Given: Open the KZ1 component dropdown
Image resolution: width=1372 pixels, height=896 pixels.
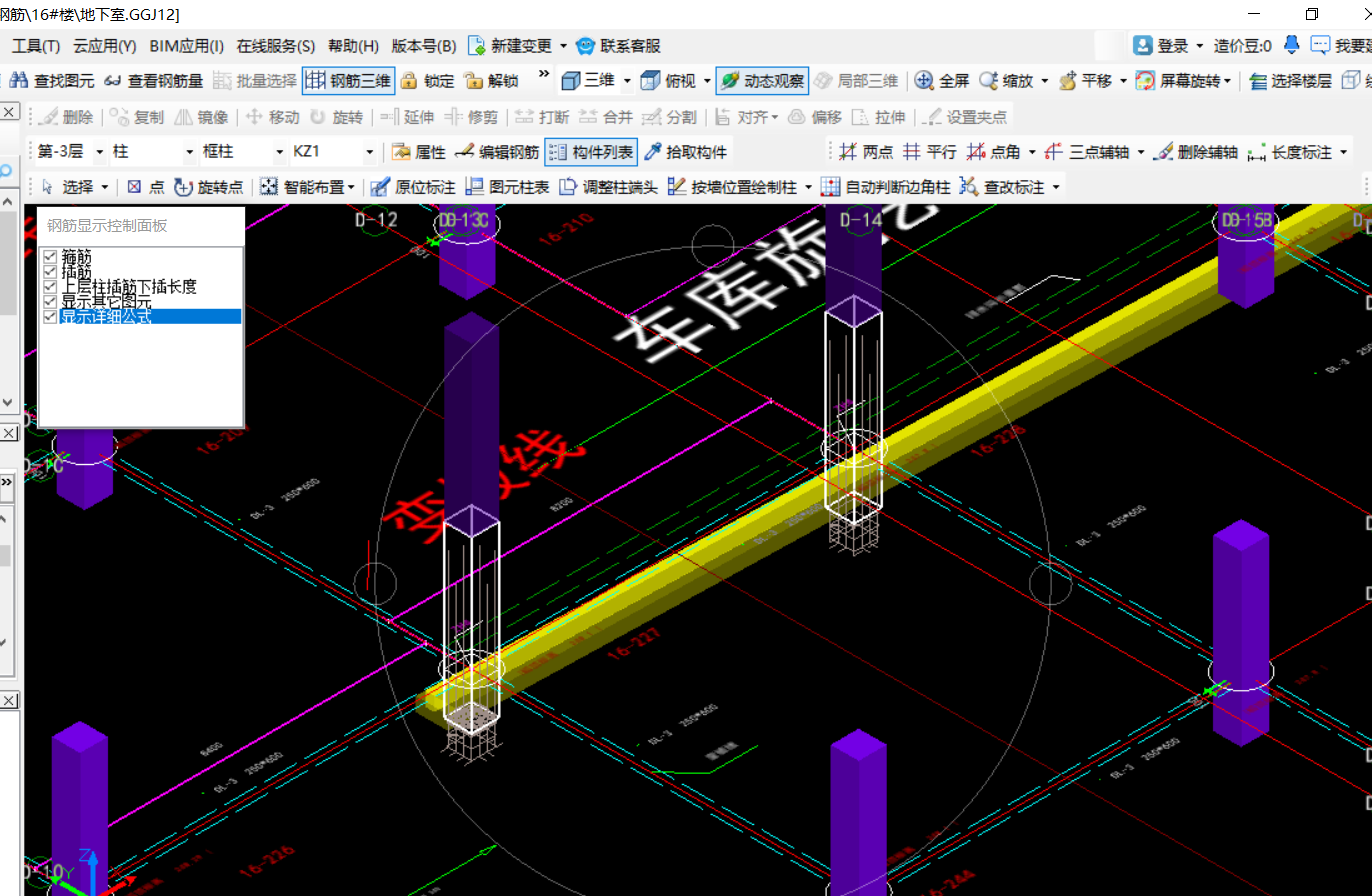Looking at the screenshot, I should click(x=370, y=152).
